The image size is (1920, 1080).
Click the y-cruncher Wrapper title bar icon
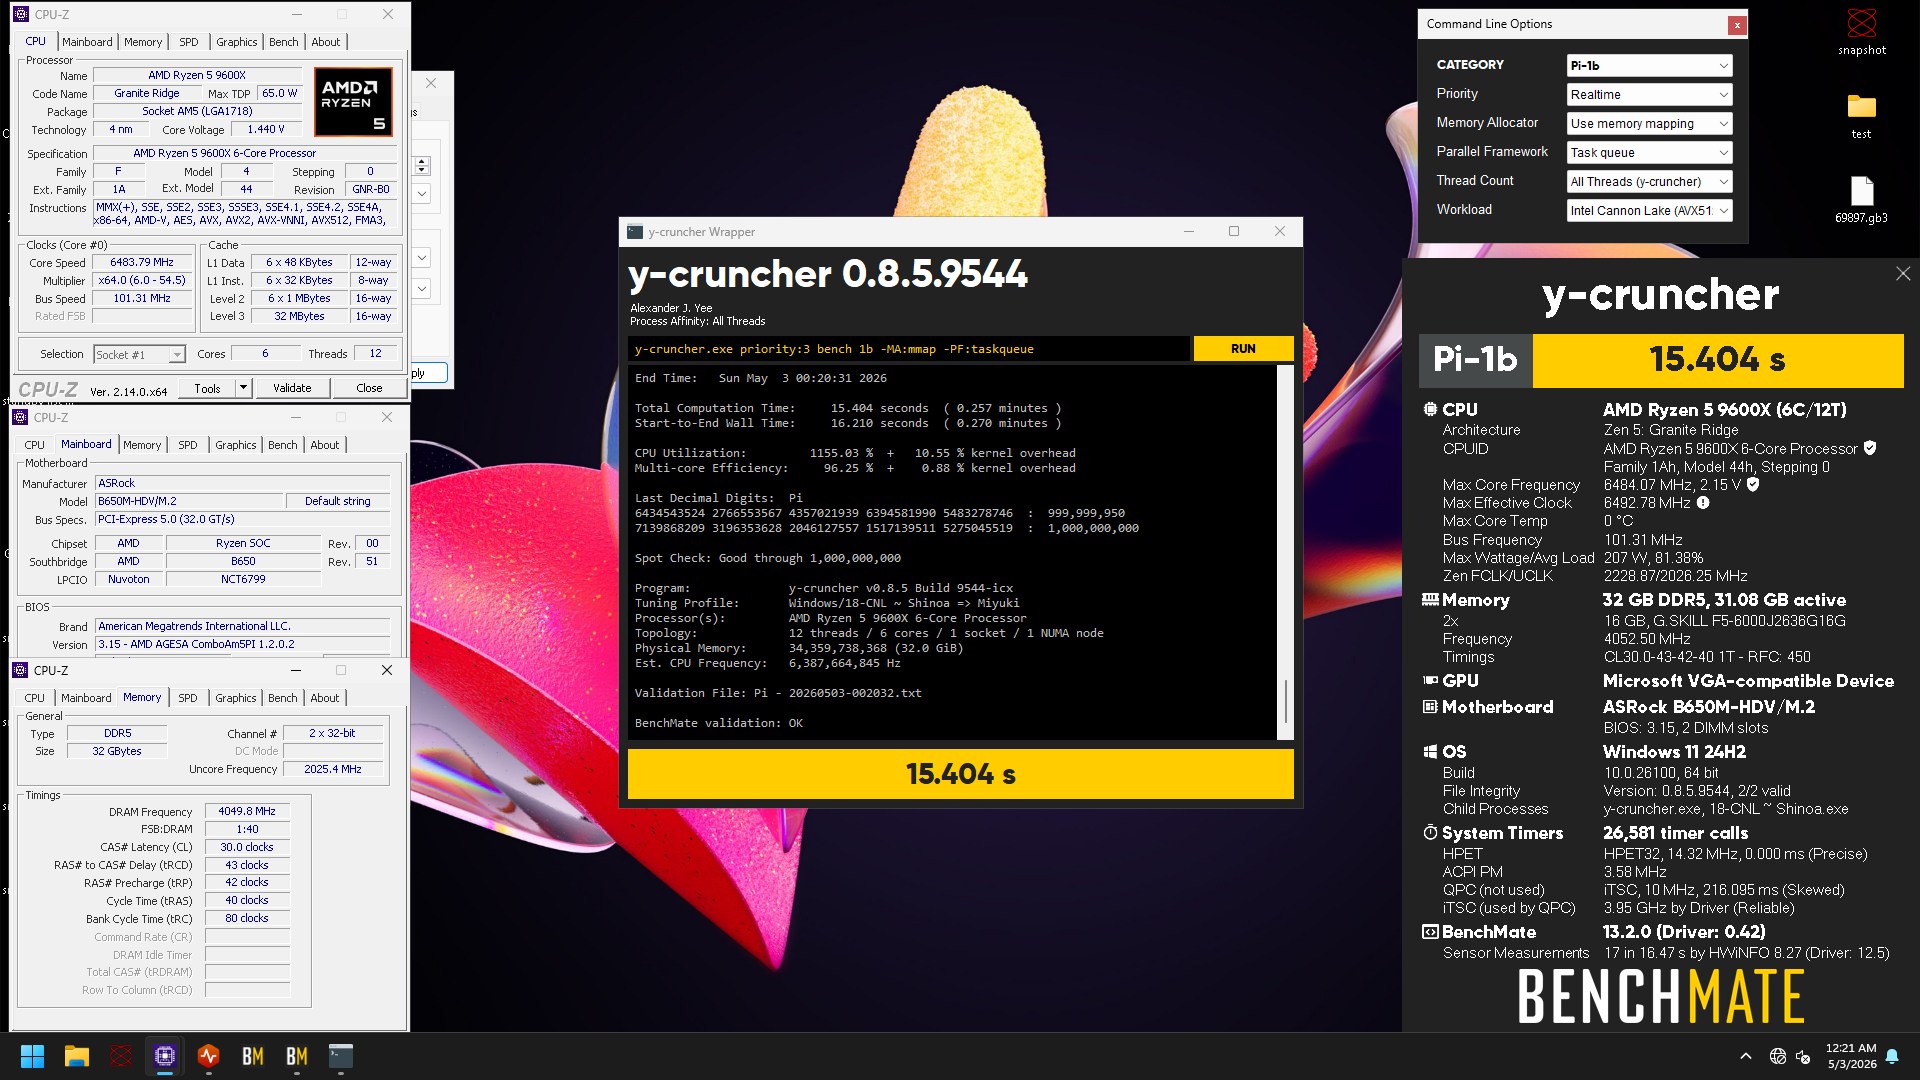(x=635, y=231)
